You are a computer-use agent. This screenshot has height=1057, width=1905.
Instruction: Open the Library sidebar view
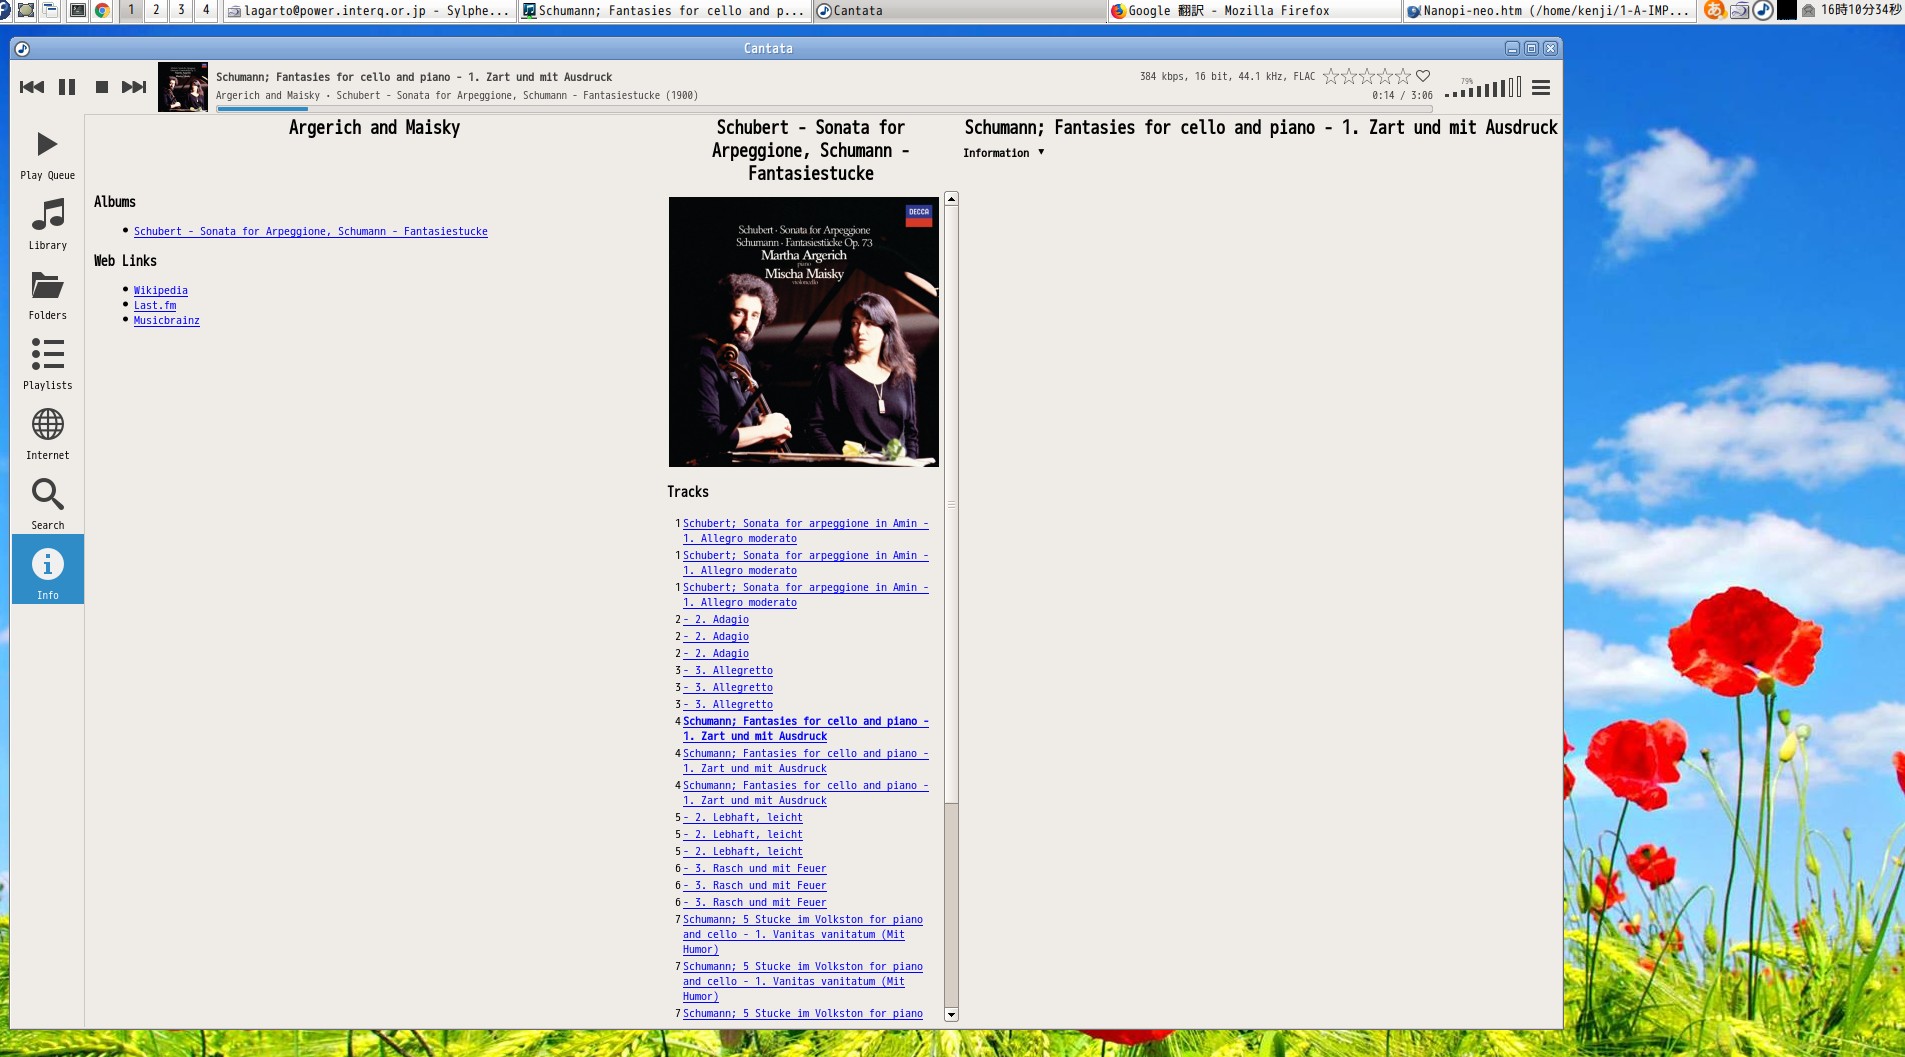pyautogui.click(x=47, y=225)
